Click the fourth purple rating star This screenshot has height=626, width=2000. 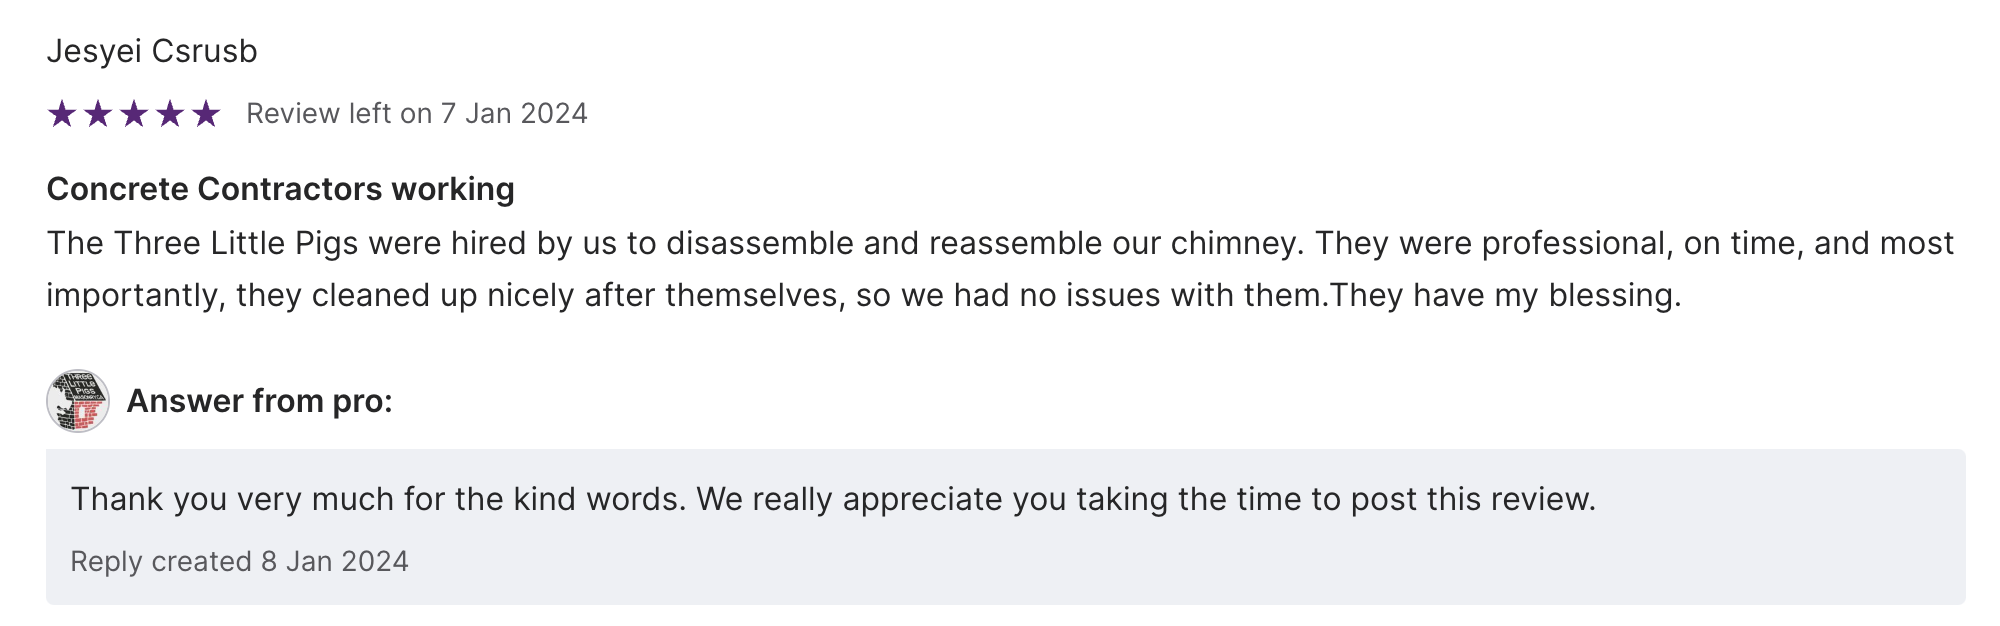coord(170,114)
